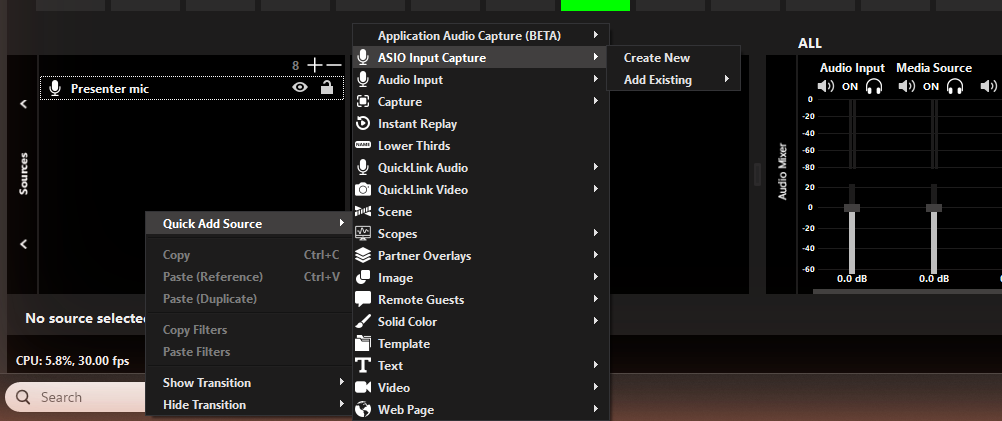Expand the Show Transition submenu
This screenshot has height=421, width=1002.
342,383
